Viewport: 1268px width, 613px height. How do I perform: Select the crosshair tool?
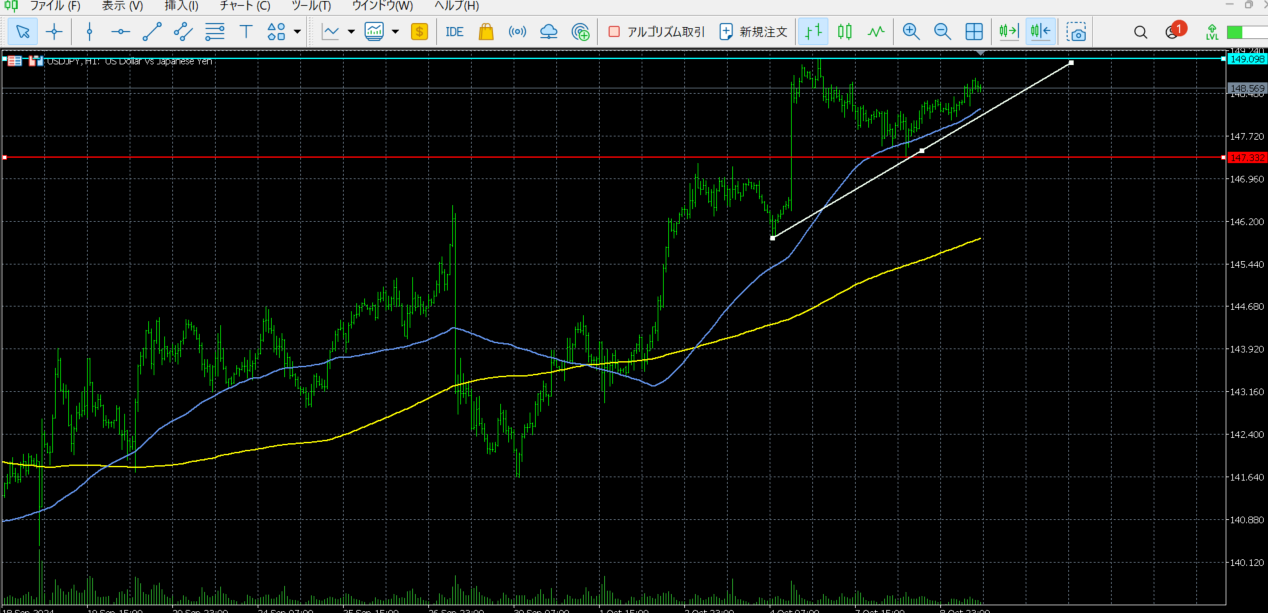coord(54,31)
